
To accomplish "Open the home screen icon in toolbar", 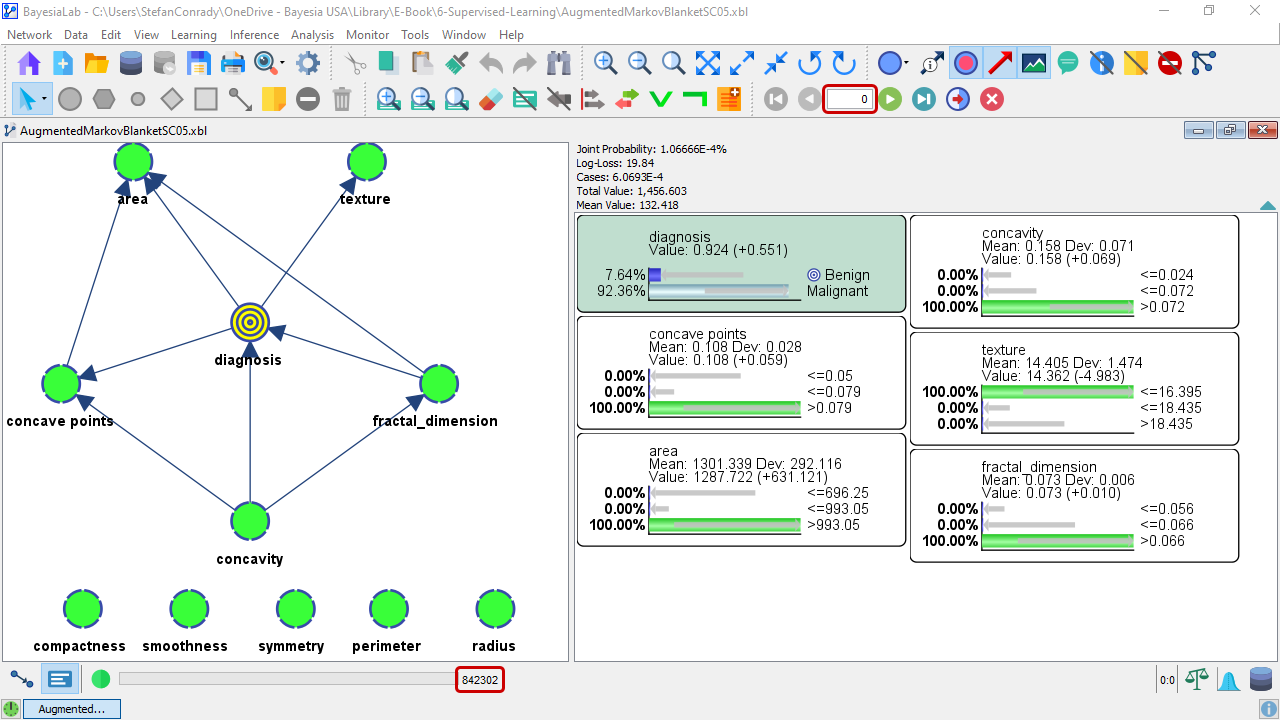I will 29,63.
